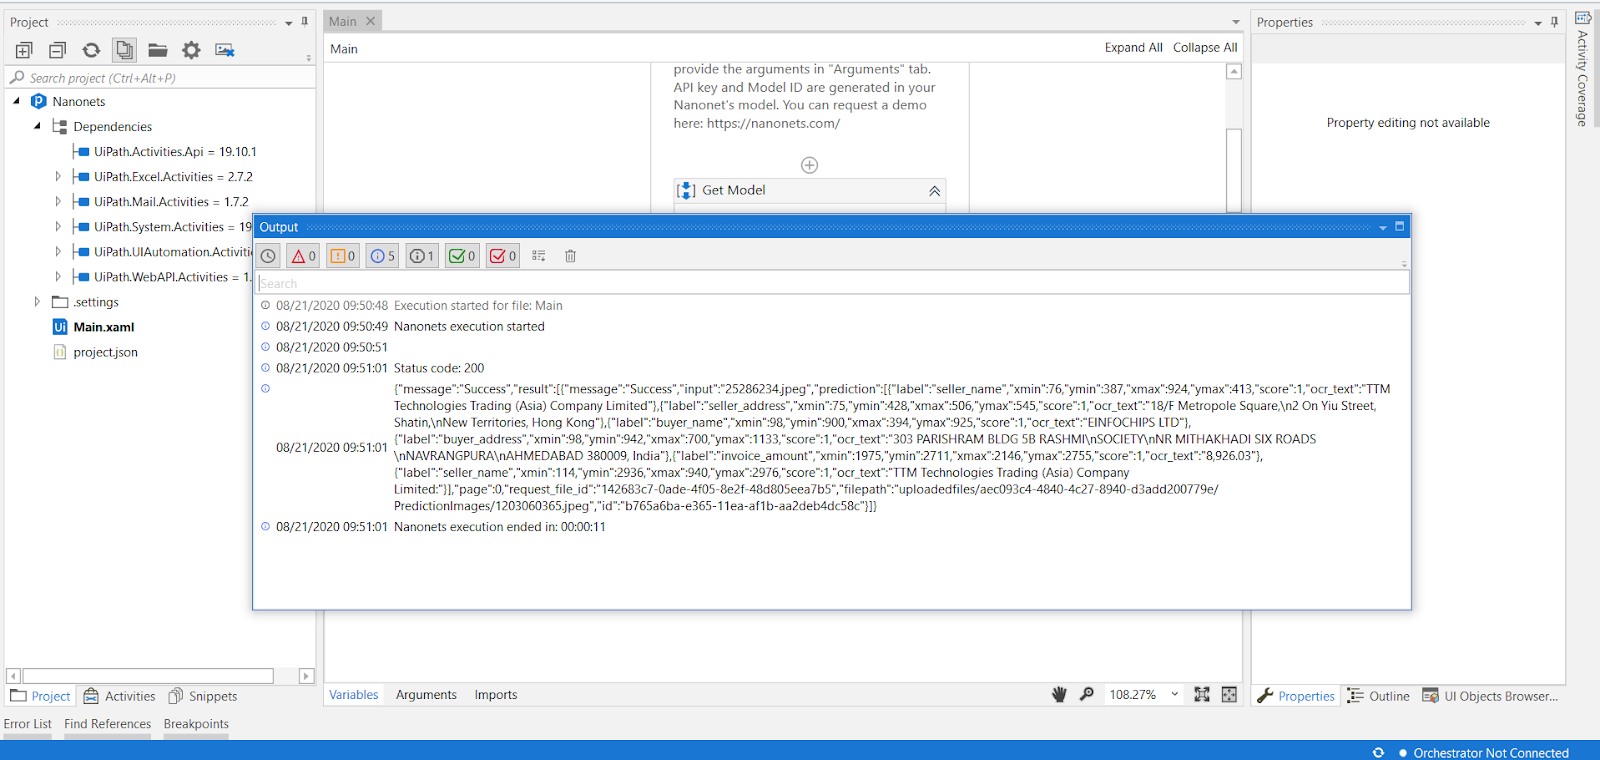Expand the UiPath.WebAPI.Activities dependency
The width and height of the screenshot is (1600, 760).
pos(58,276)
